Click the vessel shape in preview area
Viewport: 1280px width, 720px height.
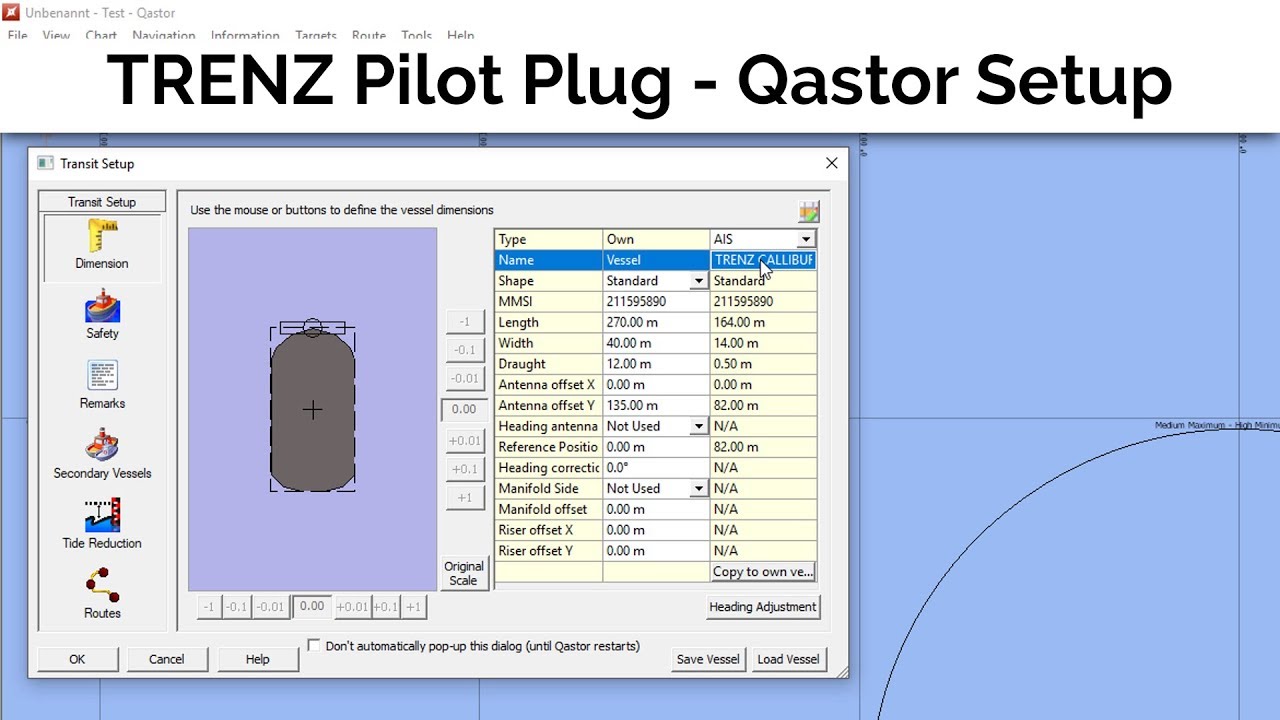coord(312,410)
